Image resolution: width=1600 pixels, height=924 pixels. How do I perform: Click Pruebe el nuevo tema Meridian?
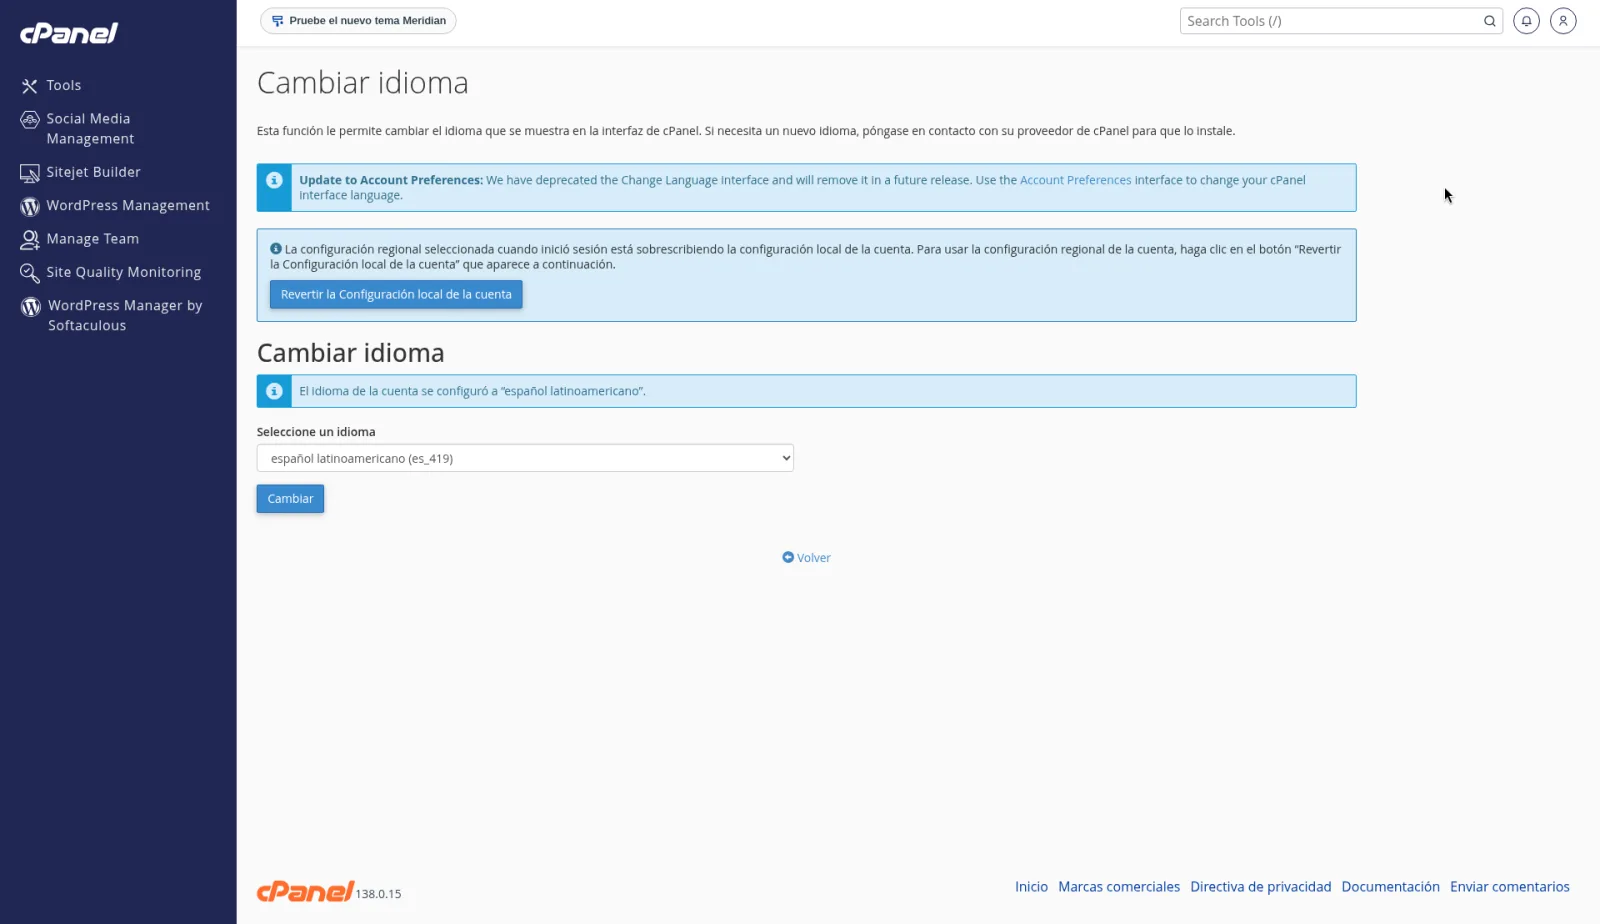click(358, 20)
